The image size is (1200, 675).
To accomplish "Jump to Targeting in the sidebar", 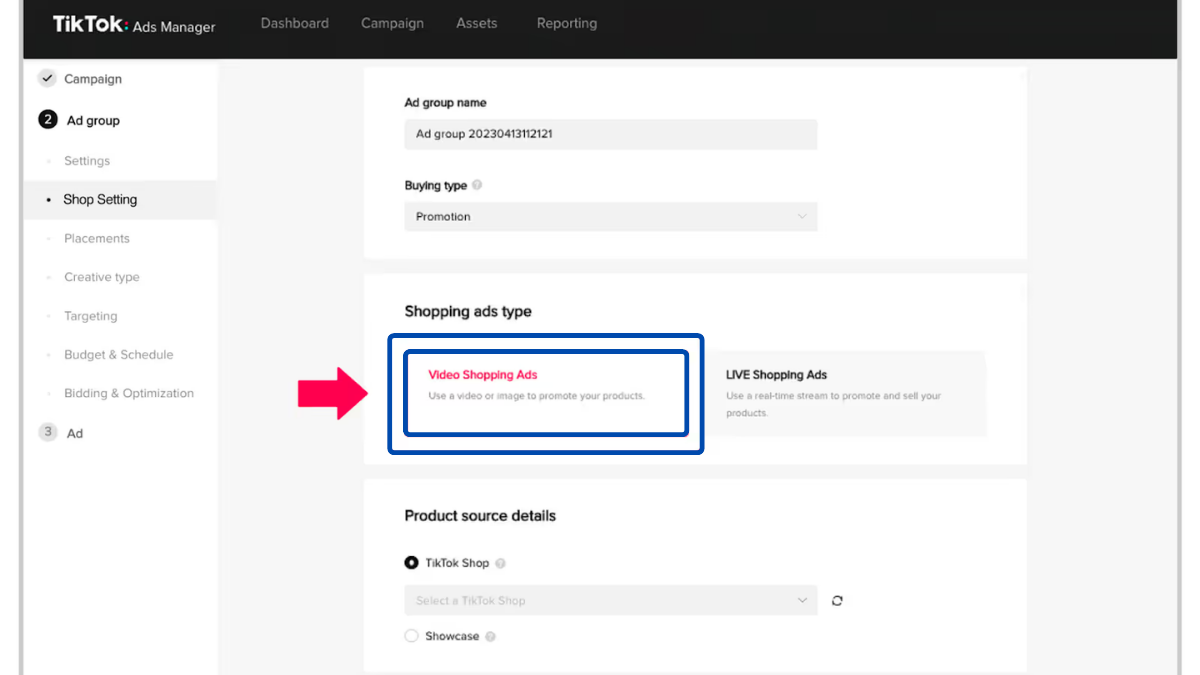I will pyautogui.click(x=91, y=316).
